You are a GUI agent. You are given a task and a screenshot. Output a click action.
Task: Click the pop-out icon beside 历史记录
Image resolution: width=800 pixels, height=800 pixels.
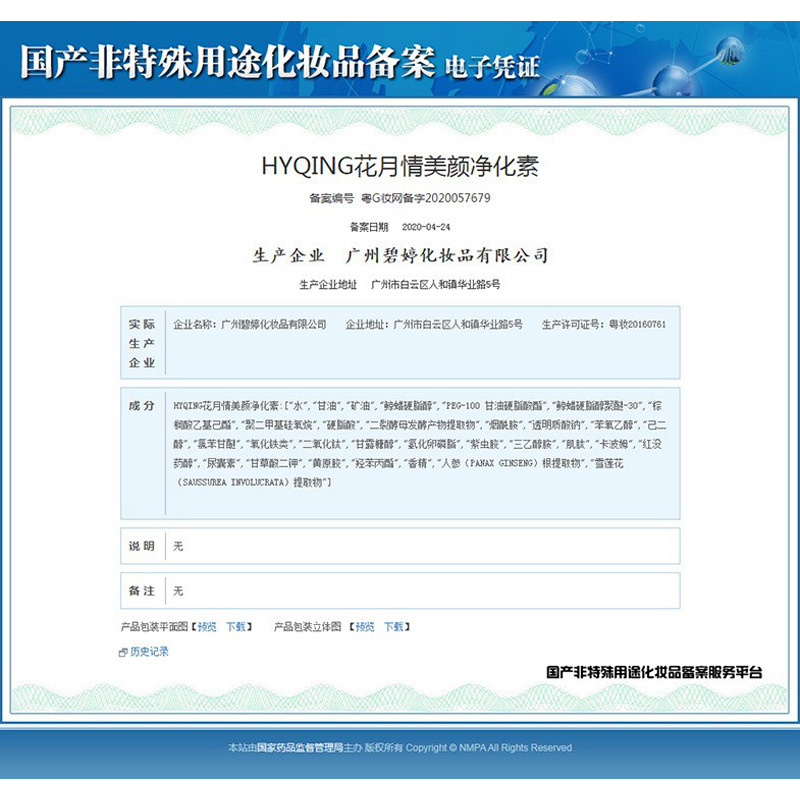pos(122,653)
